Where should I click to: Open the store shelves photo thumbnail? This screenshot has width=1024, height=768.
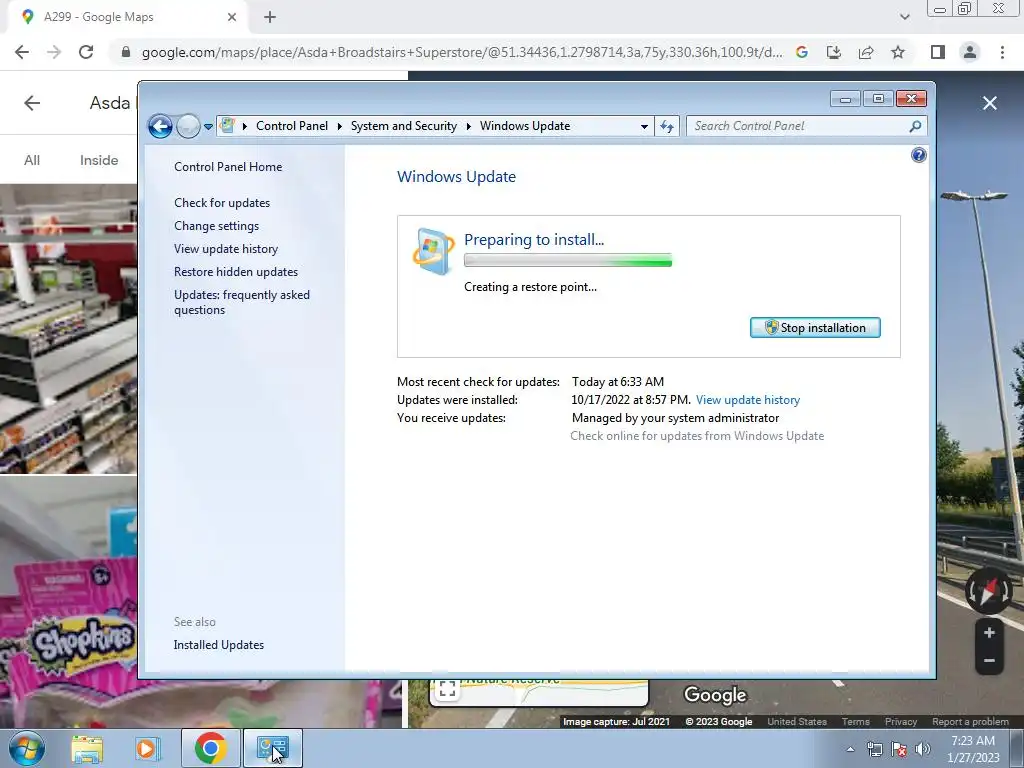69,328
